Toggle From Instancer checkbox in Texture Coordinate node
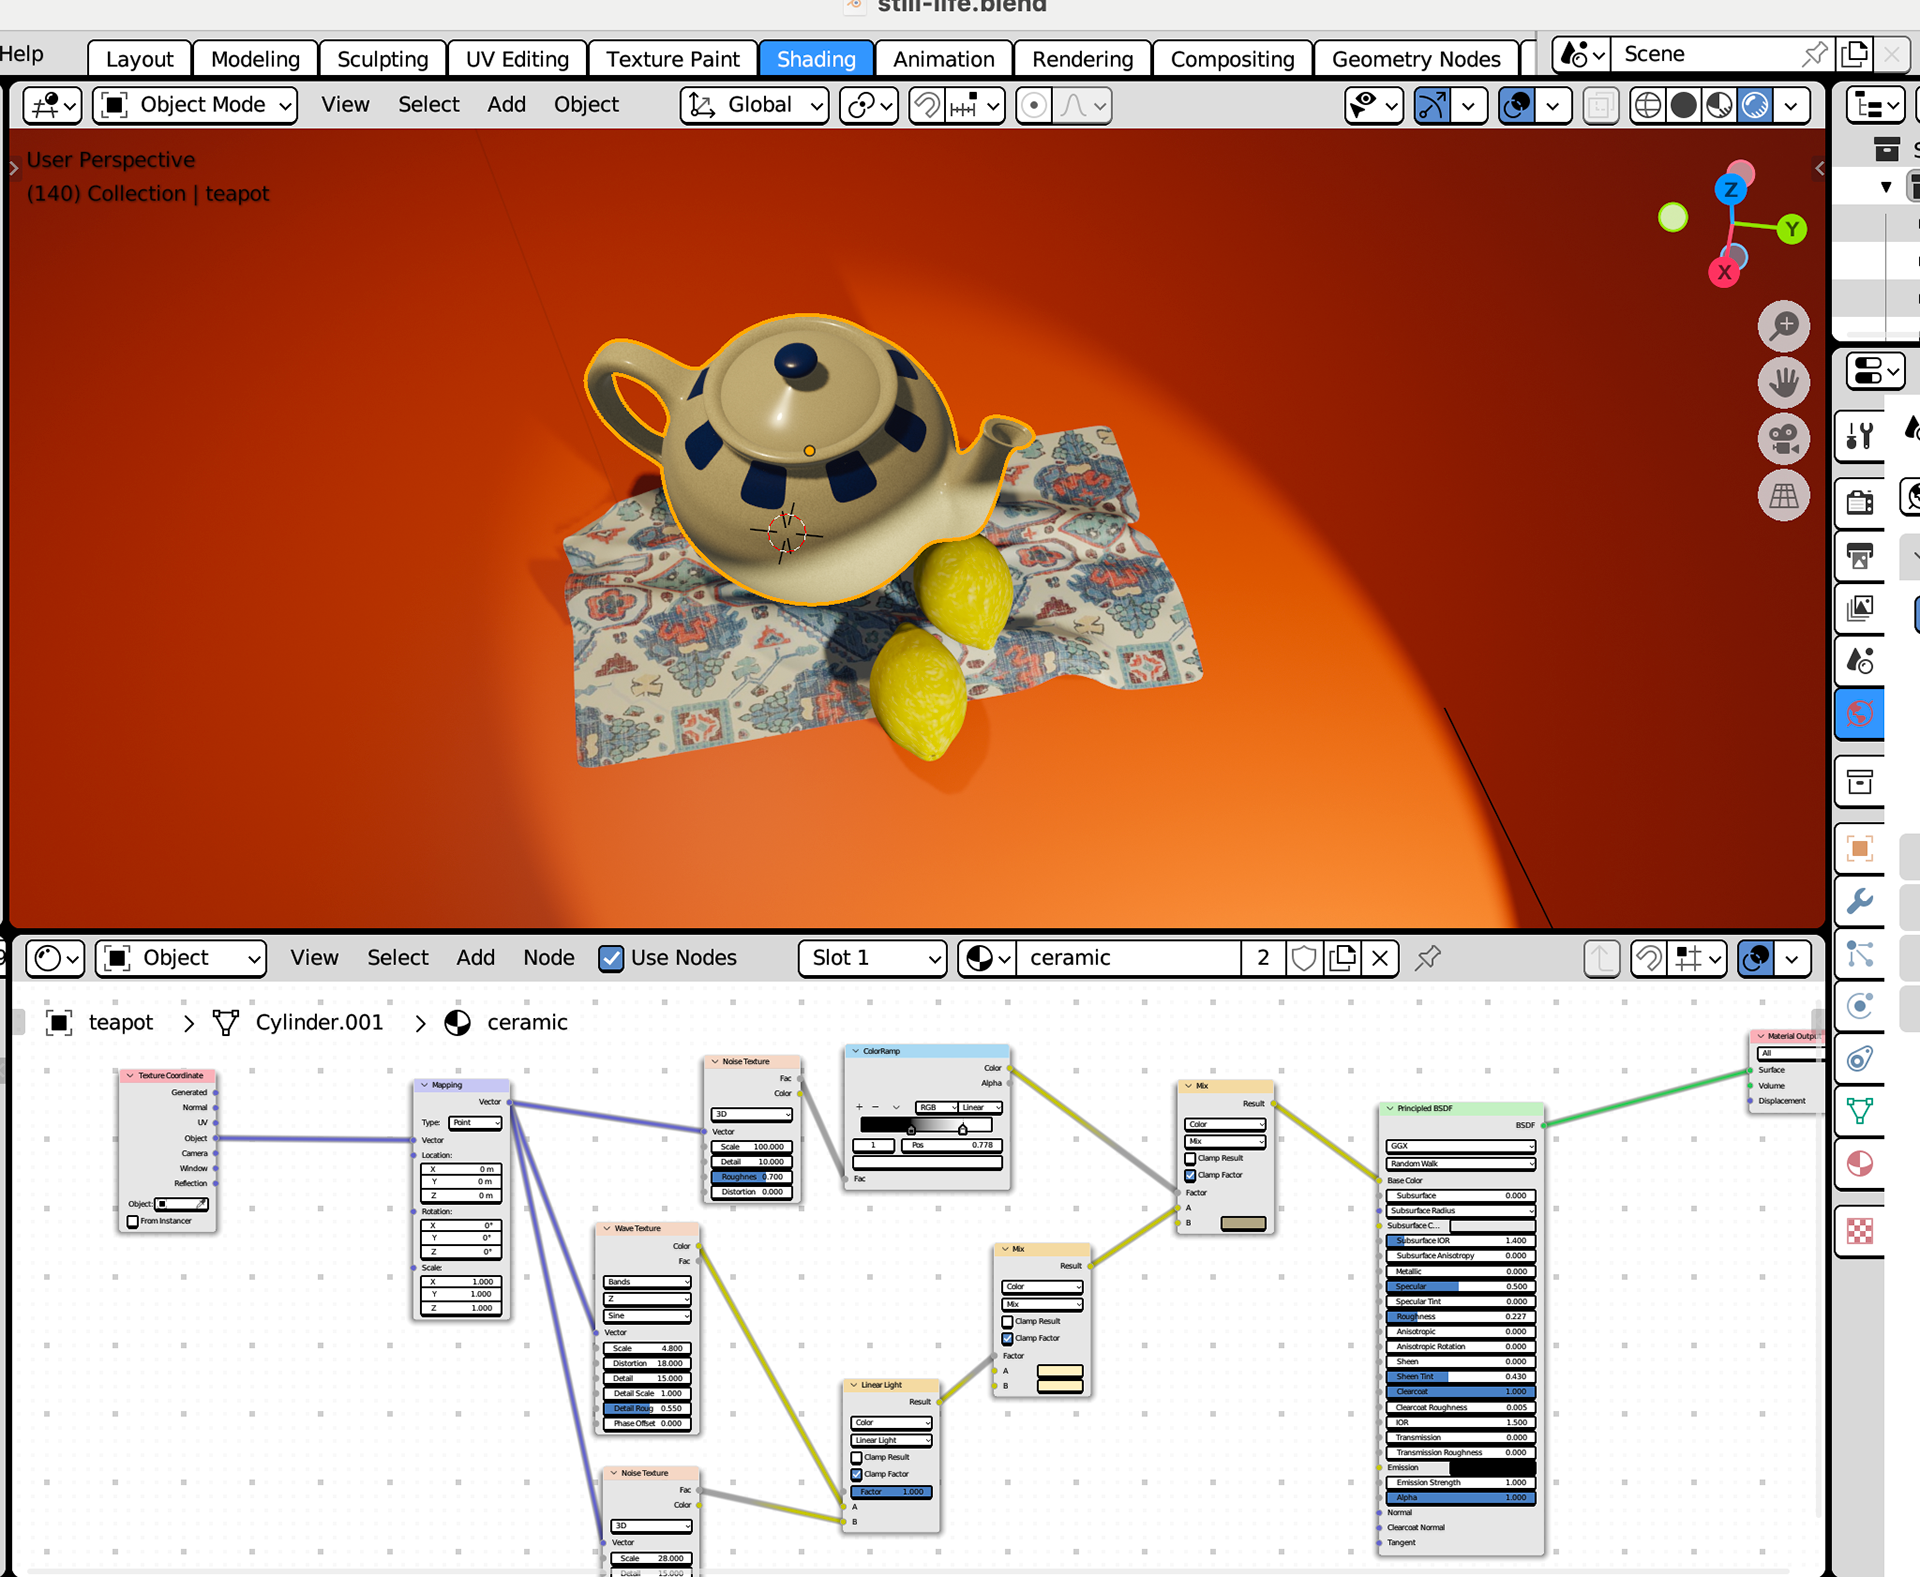 133,1221
